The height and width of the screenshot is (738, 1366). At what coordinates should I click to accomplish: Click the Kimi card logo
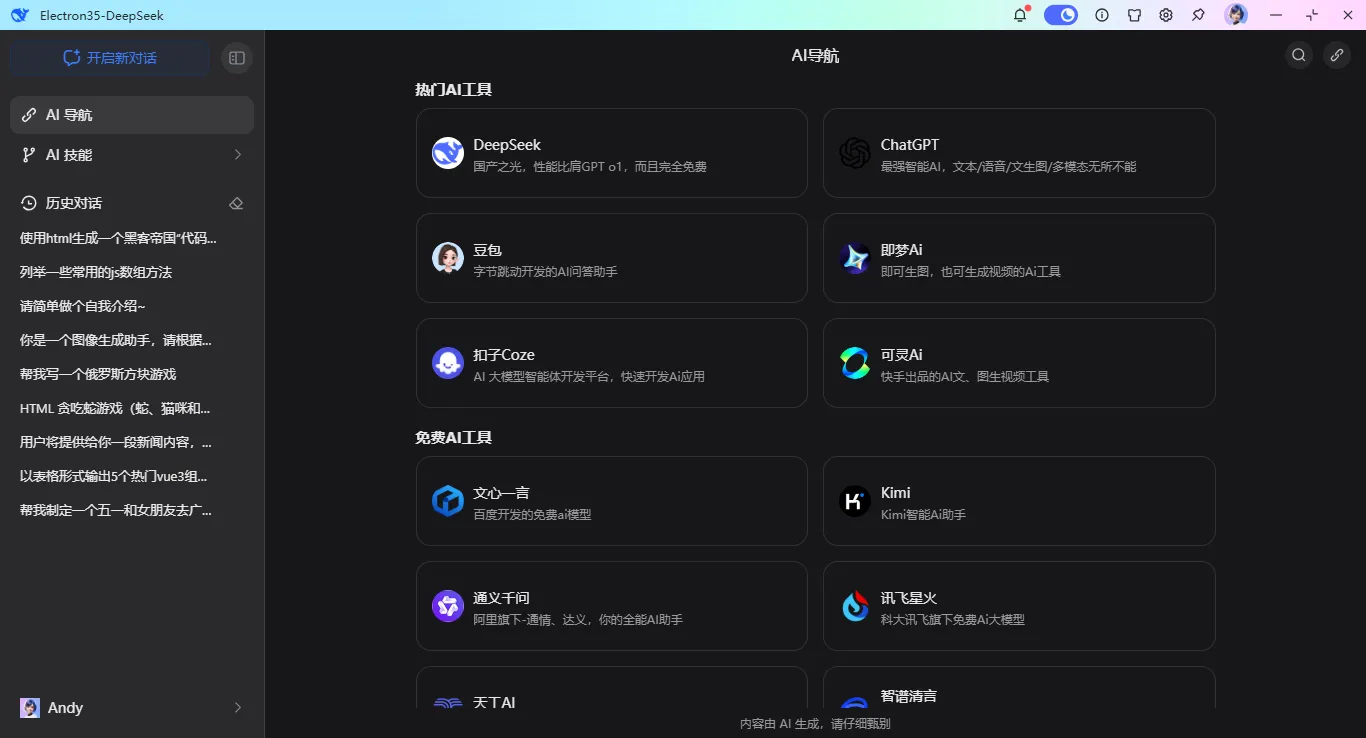[x=855, y=501]
